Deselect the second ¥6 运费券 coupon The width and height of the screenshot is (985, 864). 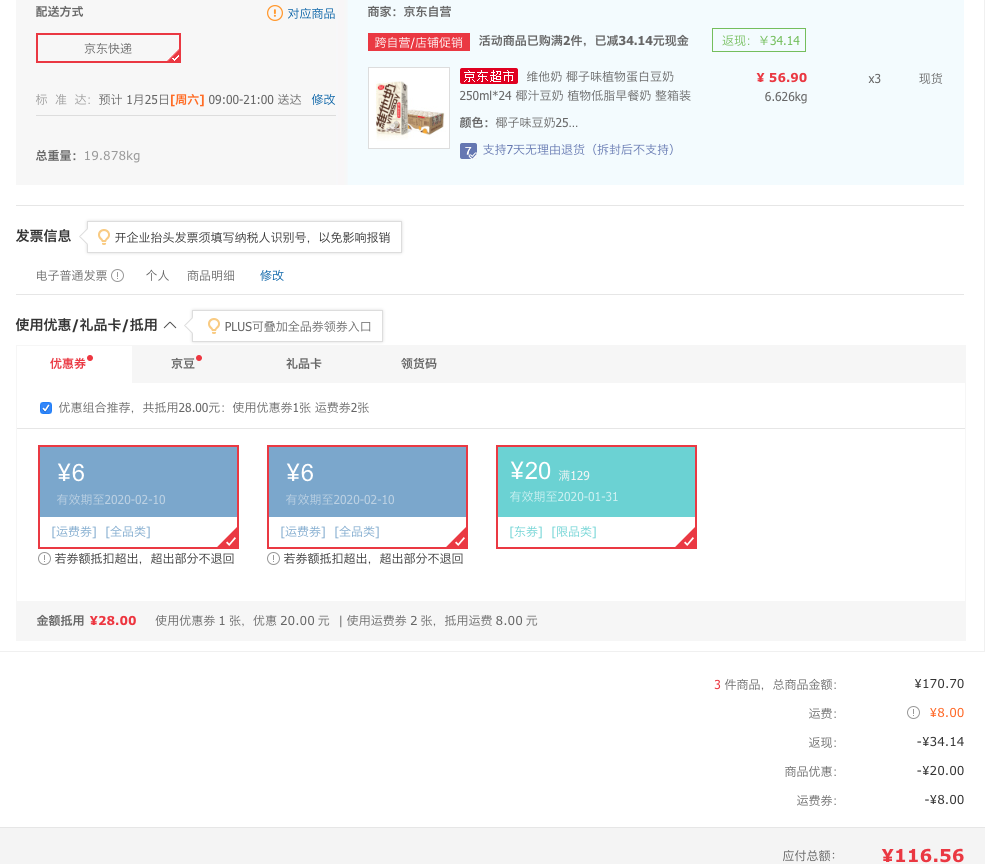pos(367,497)
